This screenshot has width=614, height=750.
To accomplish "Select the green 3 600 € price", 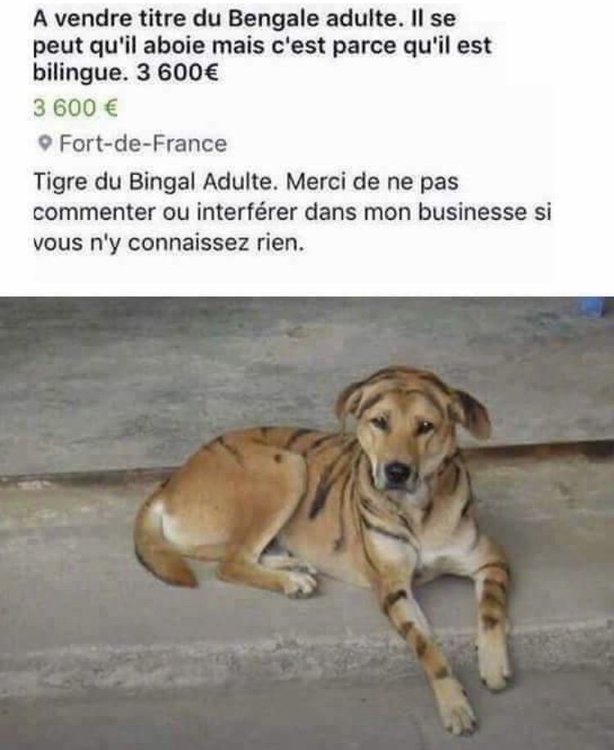I will pos(75,108).
